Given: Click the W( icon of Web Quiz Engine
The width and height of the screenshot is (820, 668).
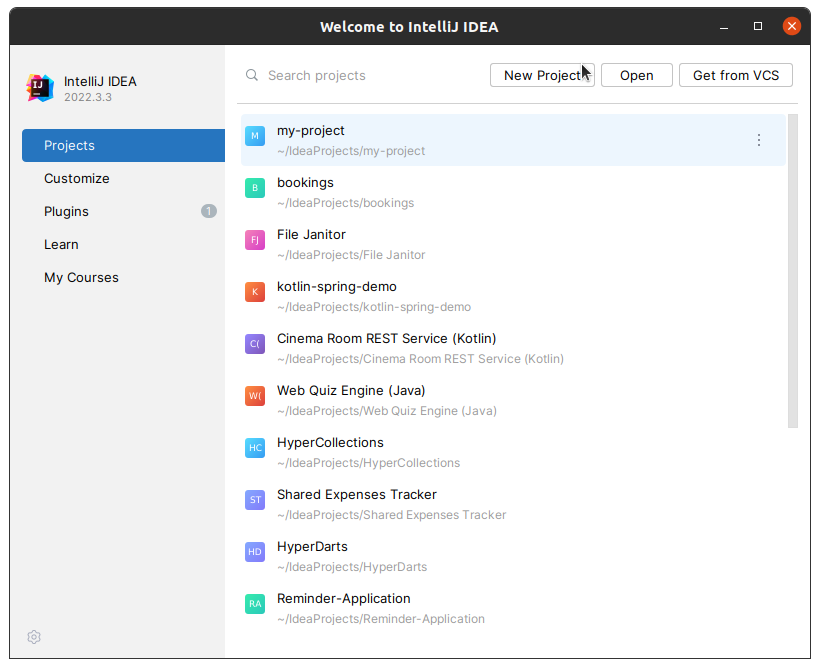Looking at the screenshot, I should 255,396.
